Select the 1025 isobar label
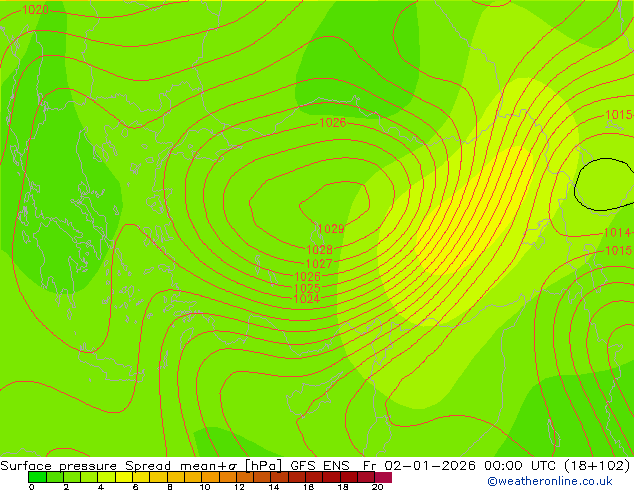Image resolution: width=634 pixels, height=490 pixels. [x=307, y=288]
